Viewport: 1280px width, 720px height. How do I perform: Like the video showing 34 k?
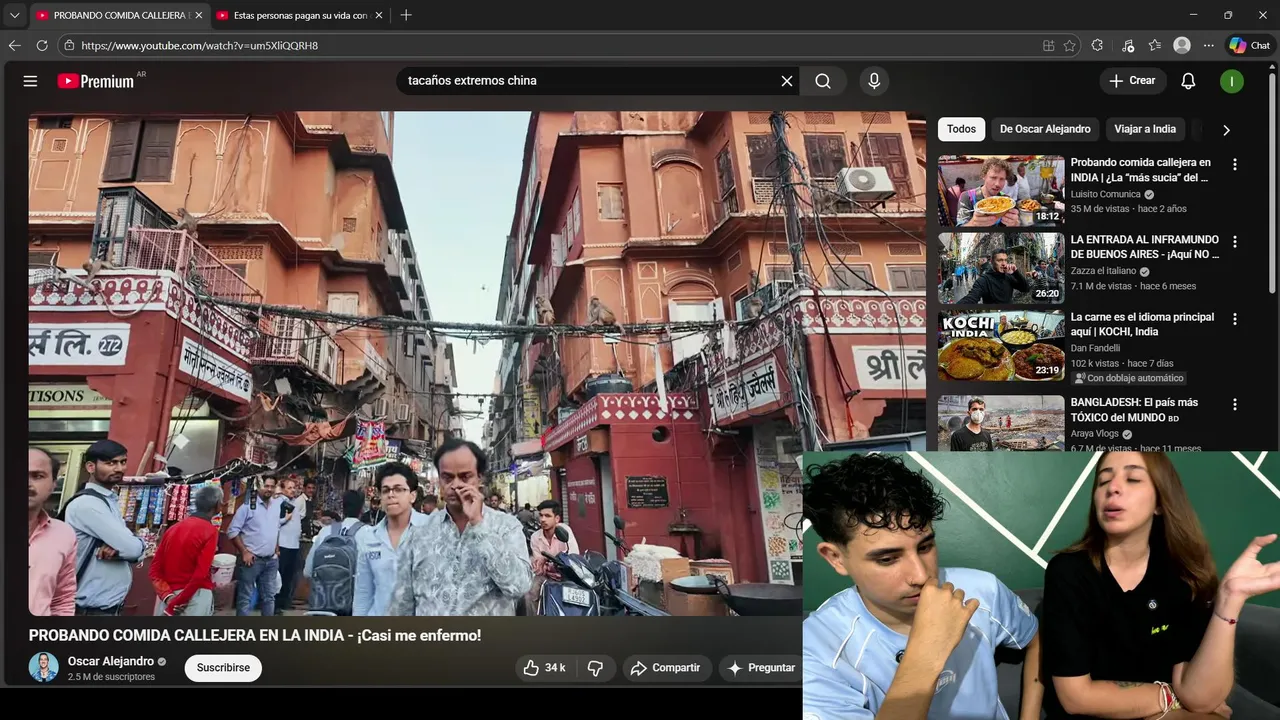[544, 668]
